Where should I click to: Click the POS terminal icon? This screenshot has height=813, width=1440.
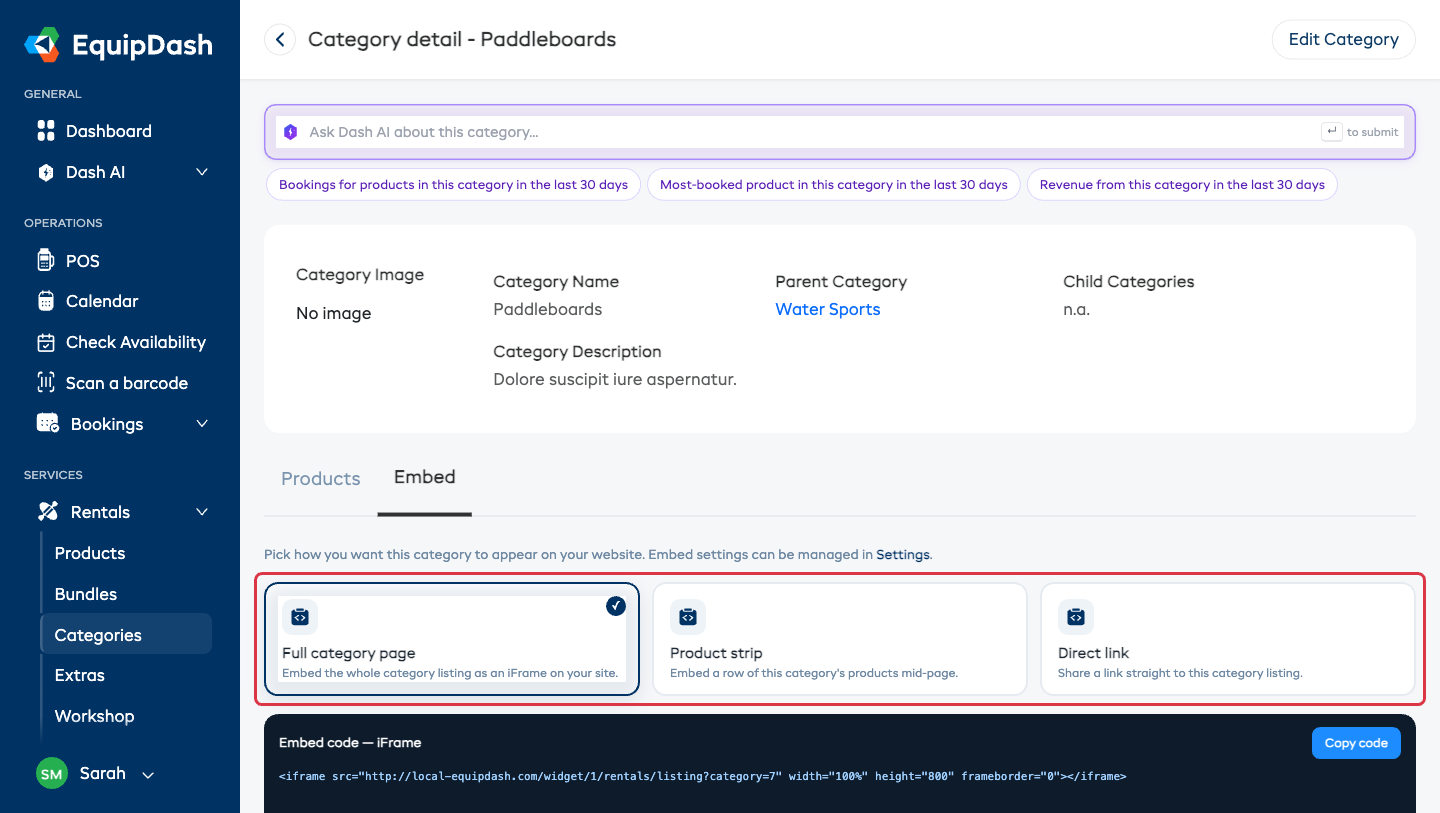point(45,261)
